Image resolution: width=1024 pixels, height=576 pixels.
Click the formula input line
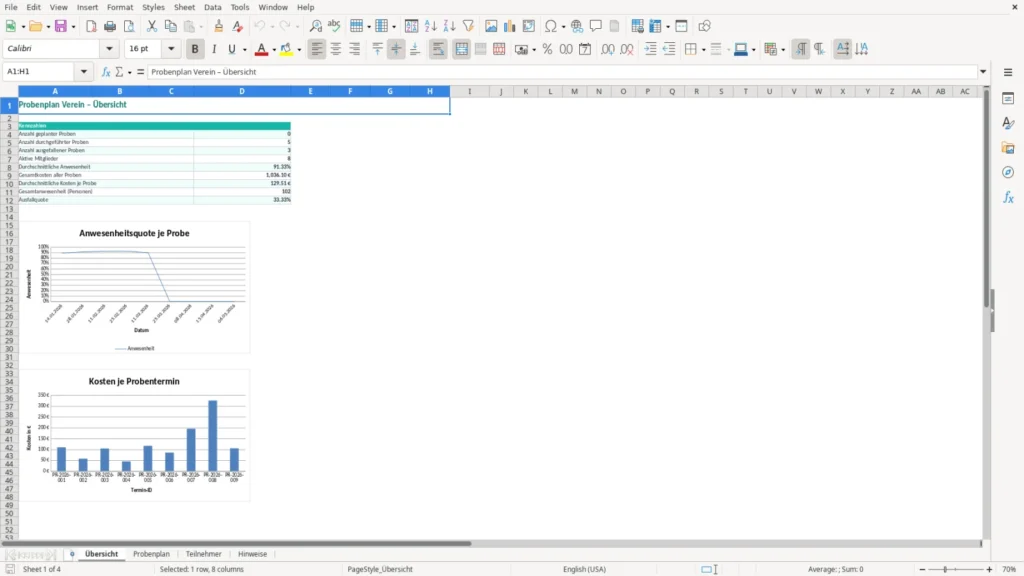coord(563,72)
